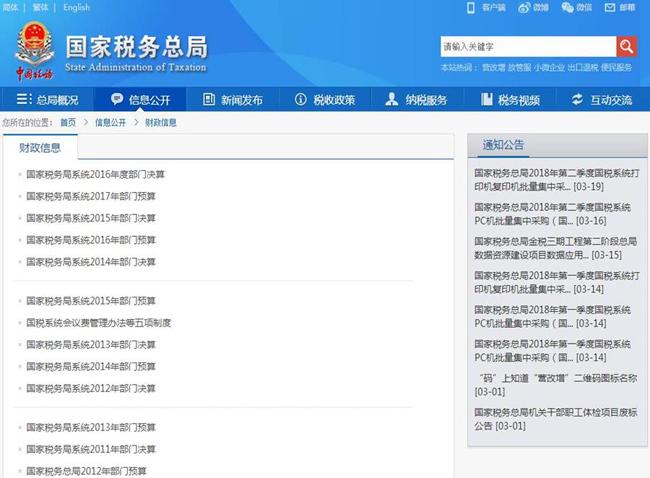Click the 税收政策 info circle icon
The width and height of the screenshot is (650, 478).
tap(301, 99)
